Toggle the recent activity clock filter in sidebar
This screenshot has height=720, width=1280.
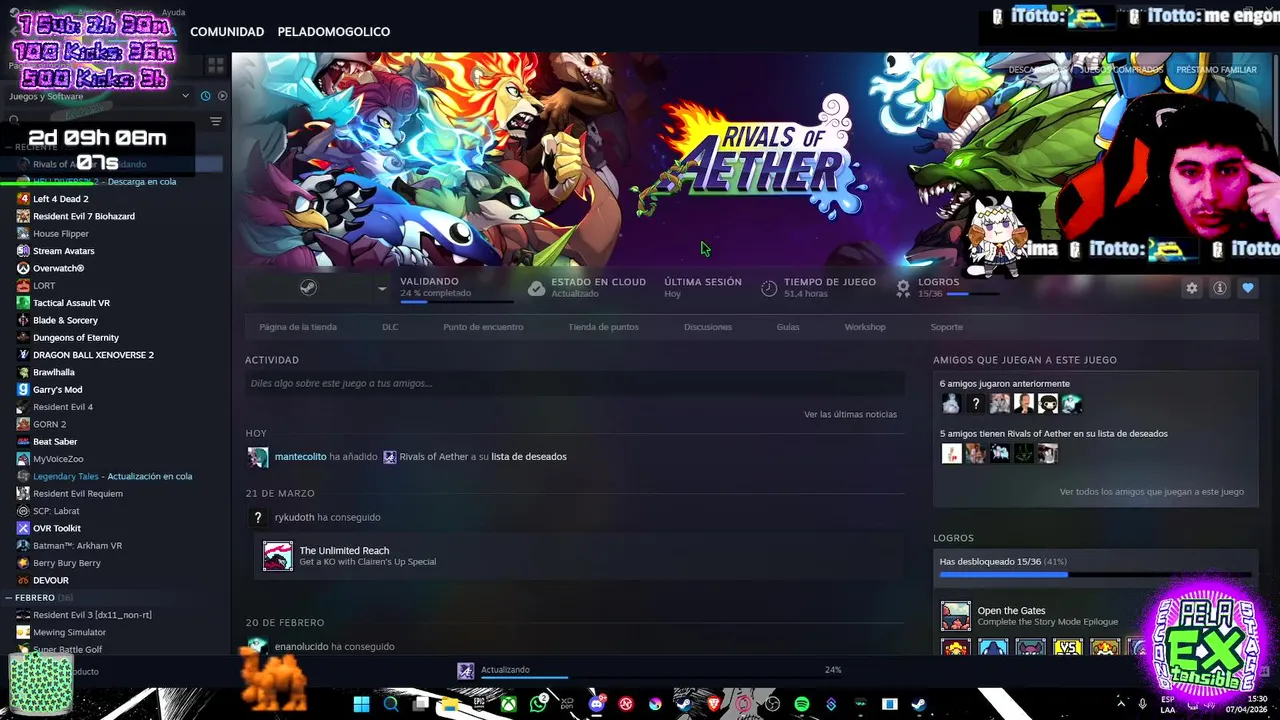pyautogui.click(x=205, y=96)
